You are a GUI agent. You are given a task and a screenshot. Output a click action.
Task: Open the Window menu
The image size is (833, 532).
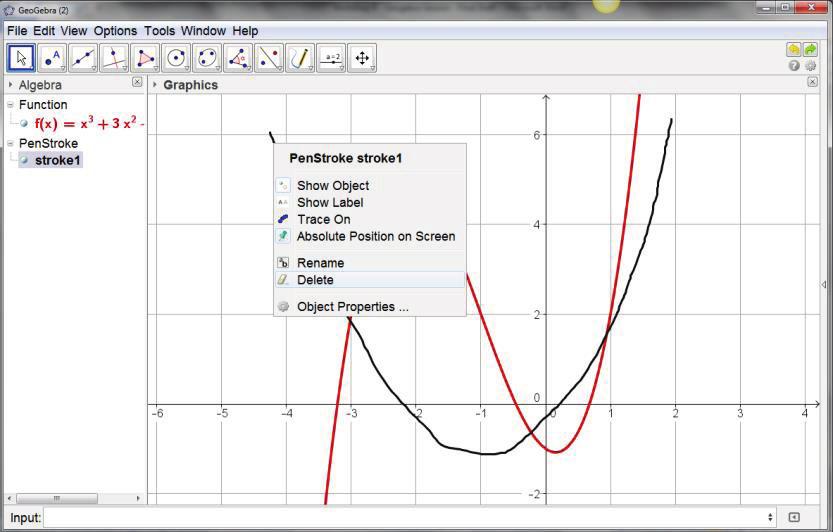click(x=203, y=31)
